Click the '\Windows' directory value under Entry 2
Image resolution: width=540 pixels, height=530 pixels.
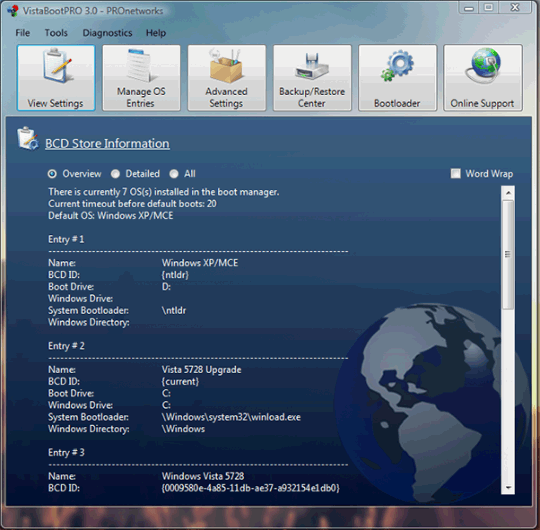pos(183,429)
